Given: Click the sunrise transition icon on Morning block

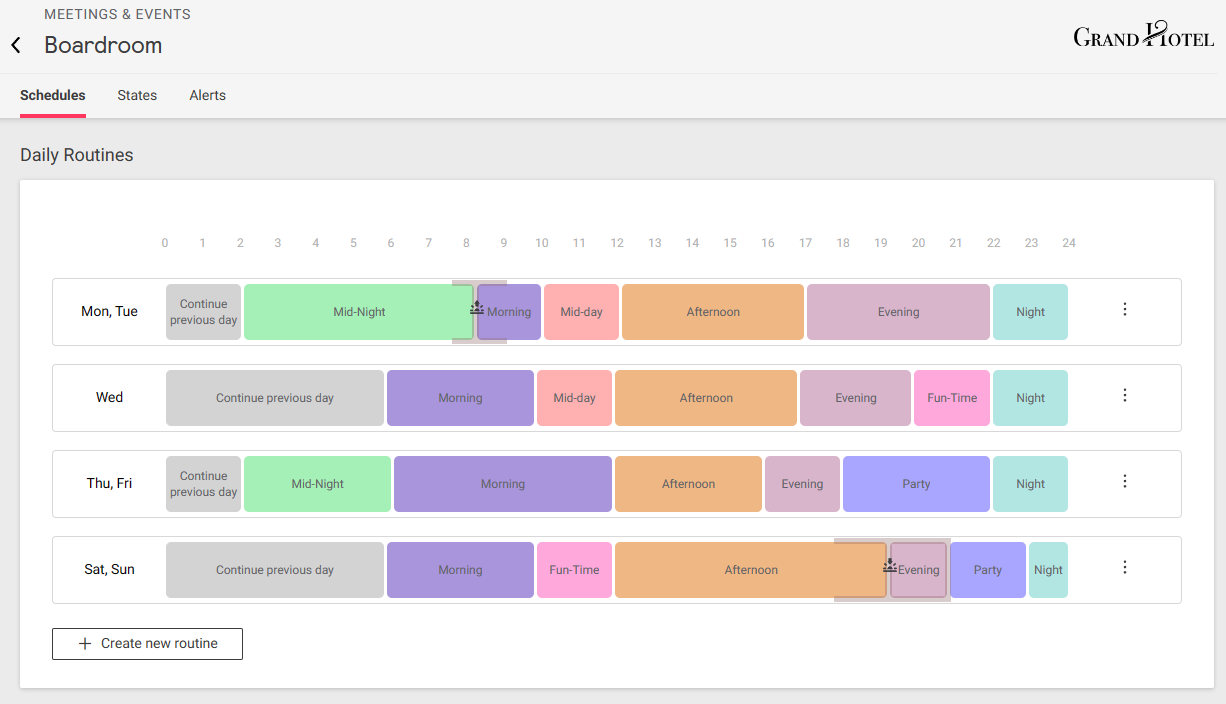Looking at the screenshot, I should pyautogui.click(x=479, y=311).
